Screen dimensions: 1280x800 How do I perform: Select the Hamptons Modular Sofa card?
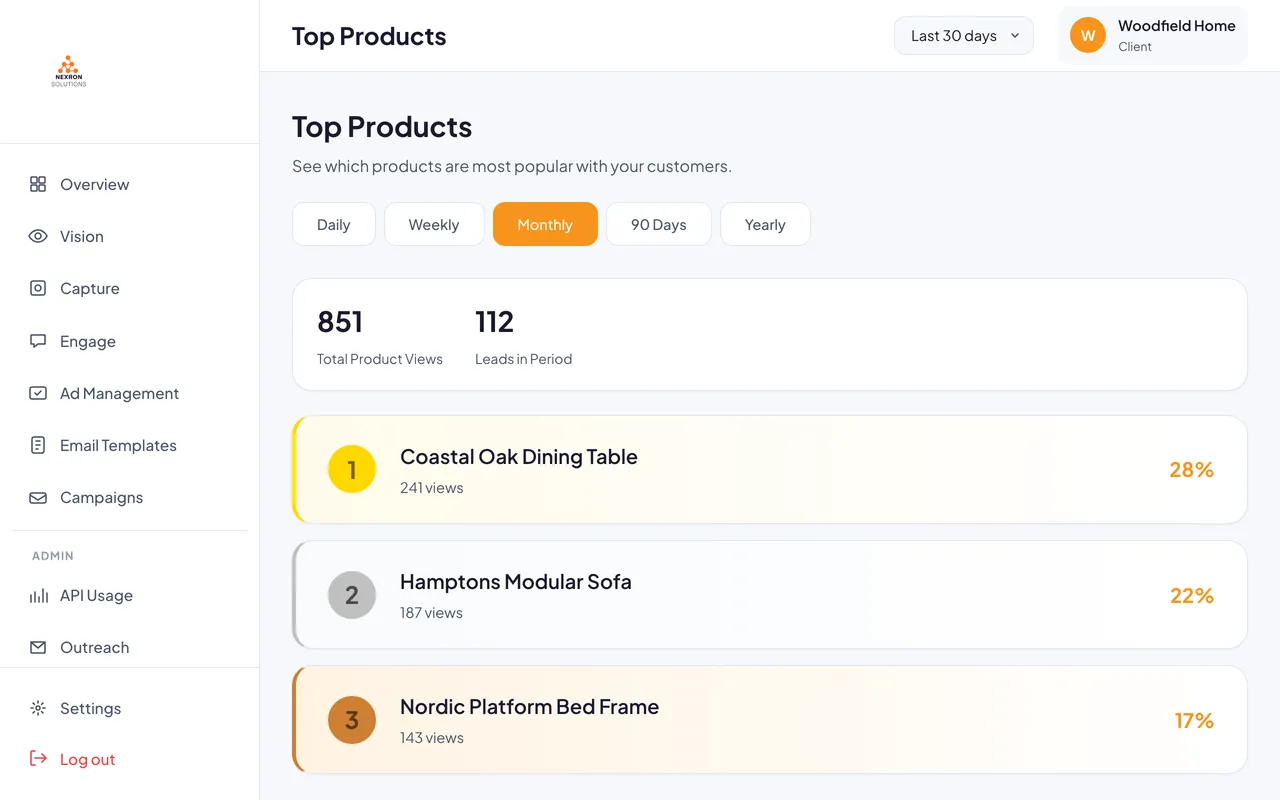click(x=770, y=595)
